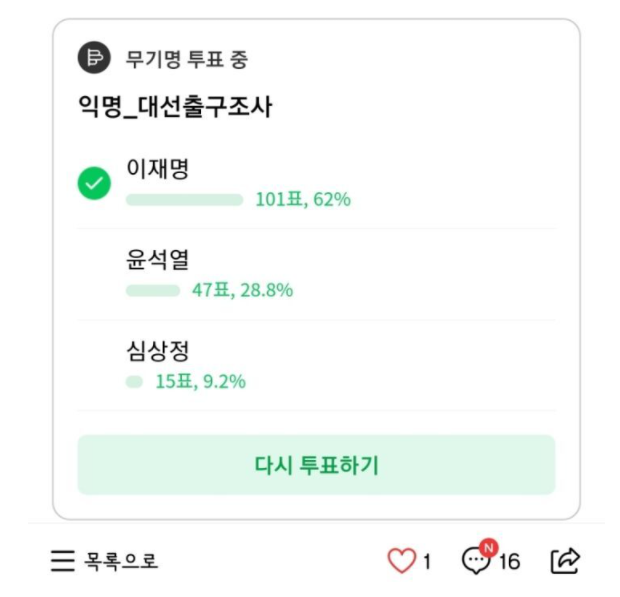Select the 심상정 poll option

pyautogui.click(x=158, y=351)
